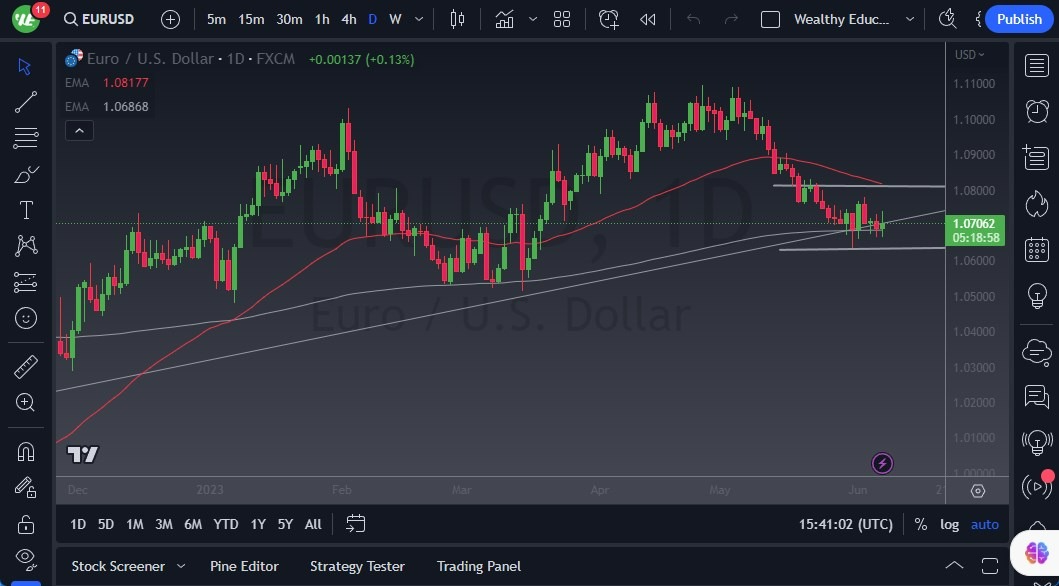Enable log scale on the price axis
1059x586 pixels.
click(x=948, y=524)
